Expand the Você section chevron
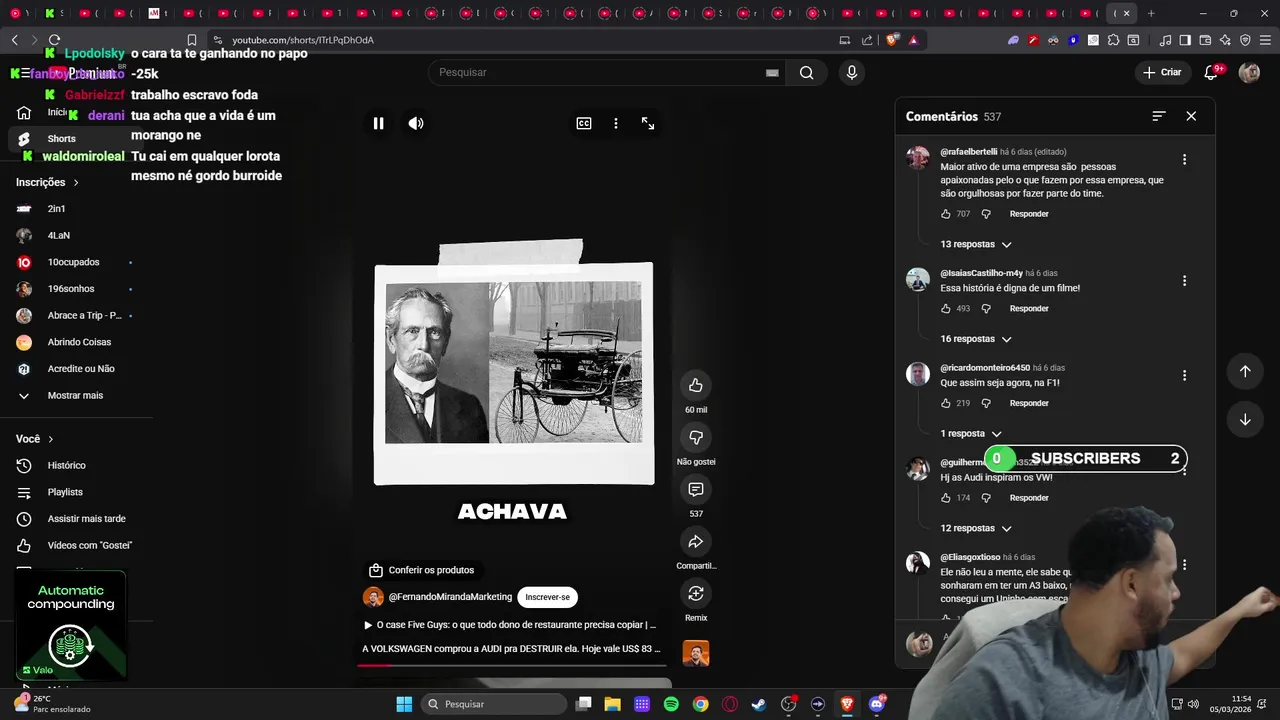The width and height of the screenshot is (1280, 720). pos(51,439)
